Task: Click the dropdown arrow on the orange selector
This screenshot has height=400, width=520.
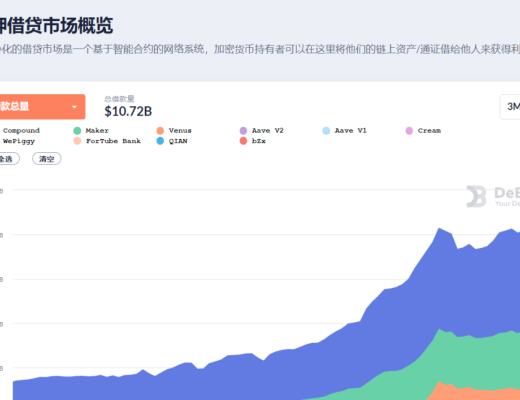Action: 74,107
